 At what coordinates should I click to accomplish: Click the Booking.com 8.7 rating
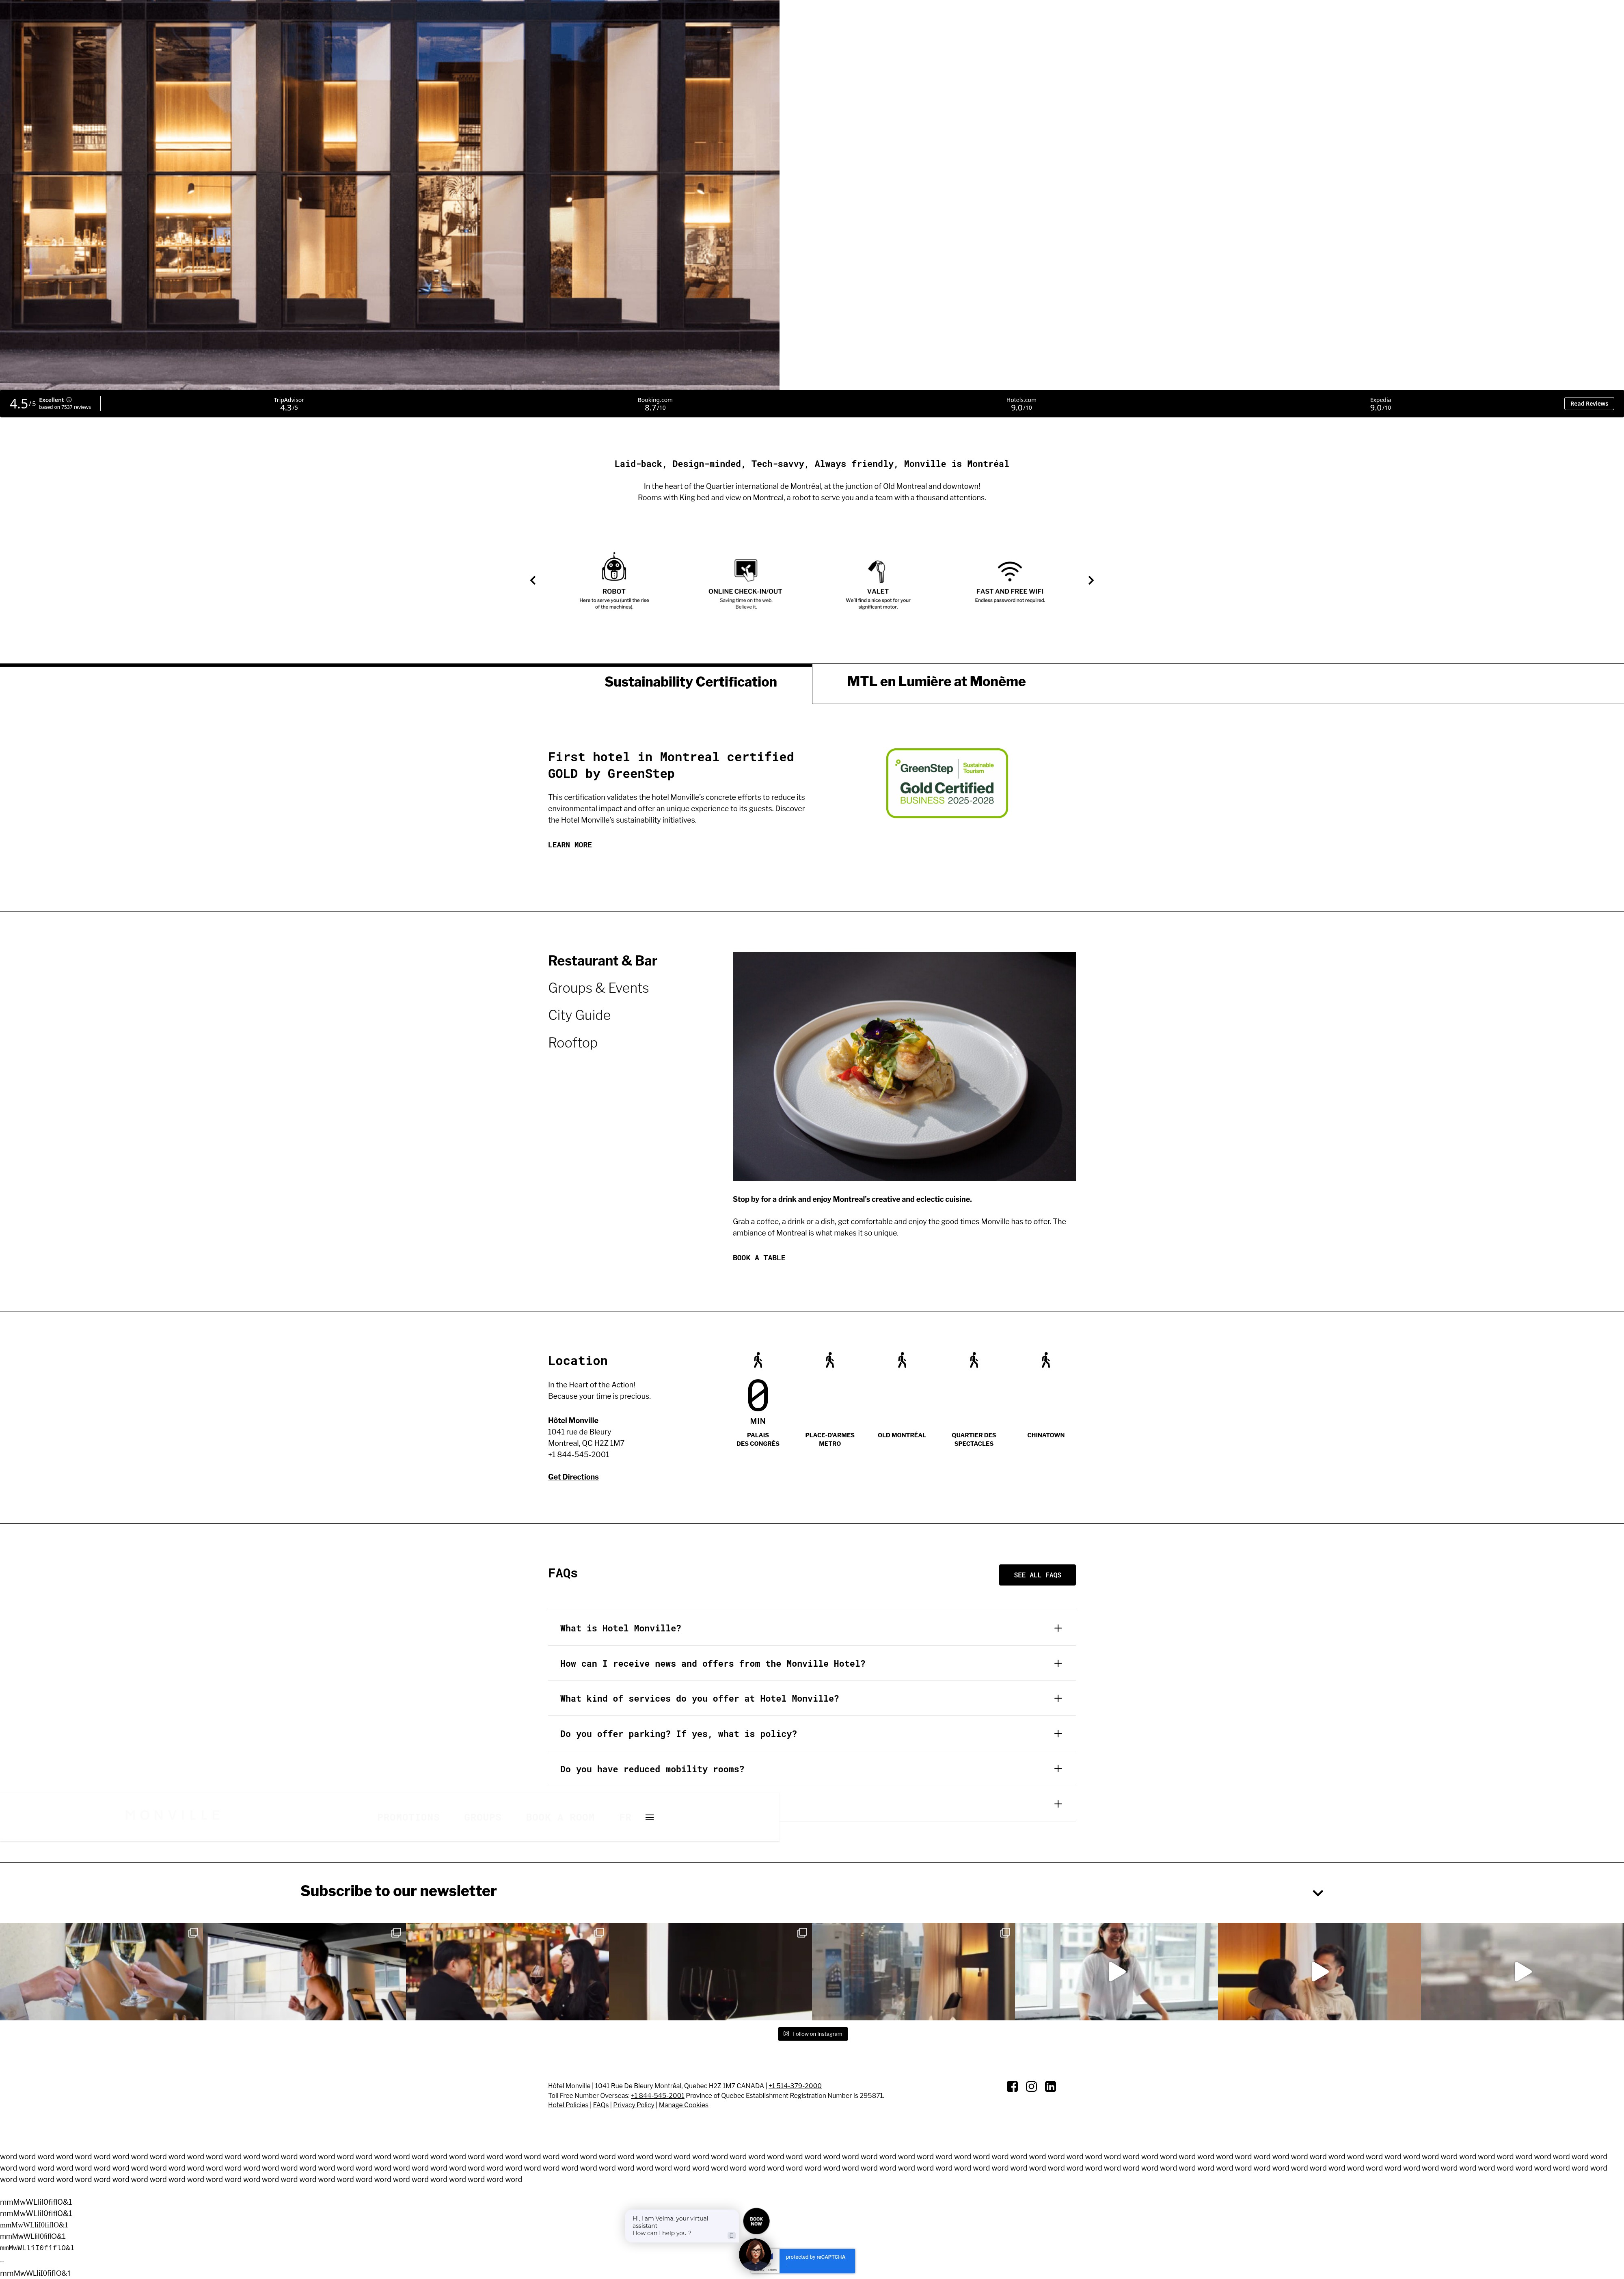[655, 404]
